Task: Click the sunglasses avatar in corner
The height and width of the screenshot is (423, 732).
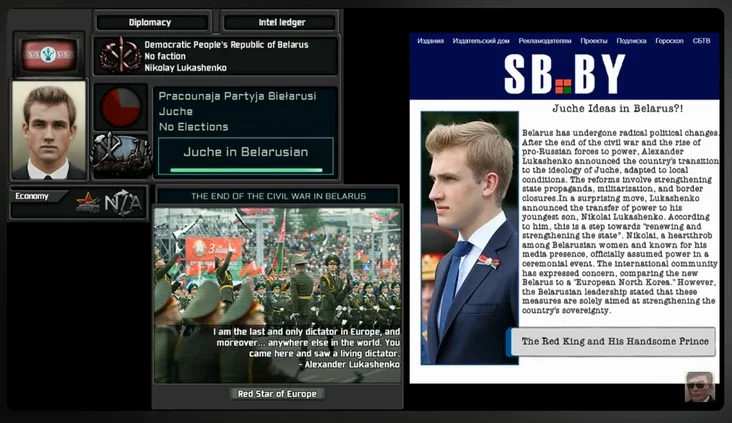Action: coord(699,387)
